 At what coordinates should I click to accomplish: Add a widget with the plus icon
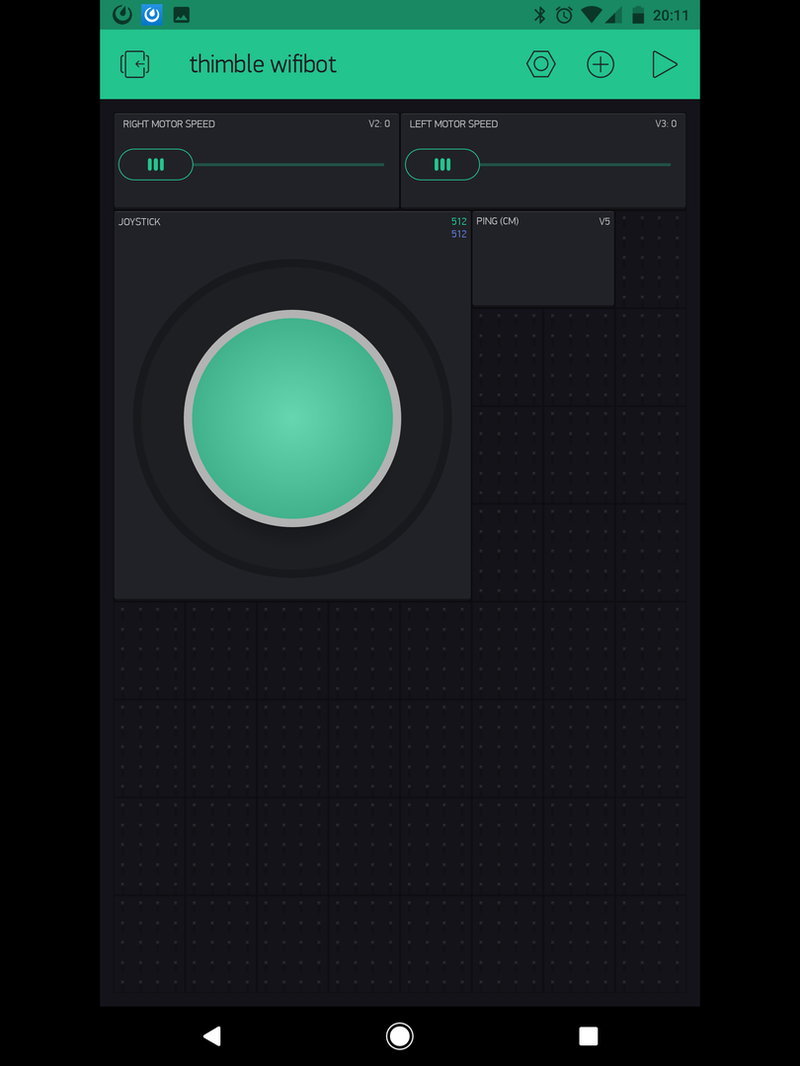pos(600,65)
